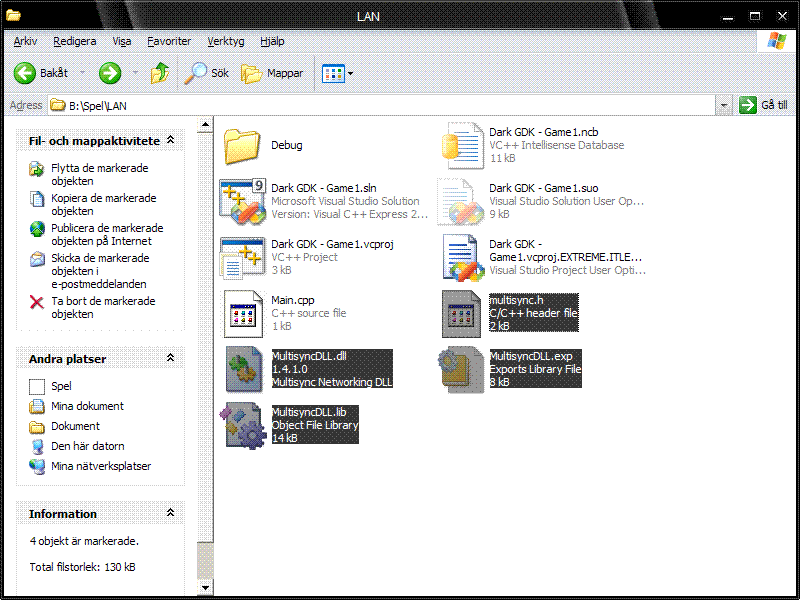Click the red X delete icon
800x600 pixels.
pos(37,302)
